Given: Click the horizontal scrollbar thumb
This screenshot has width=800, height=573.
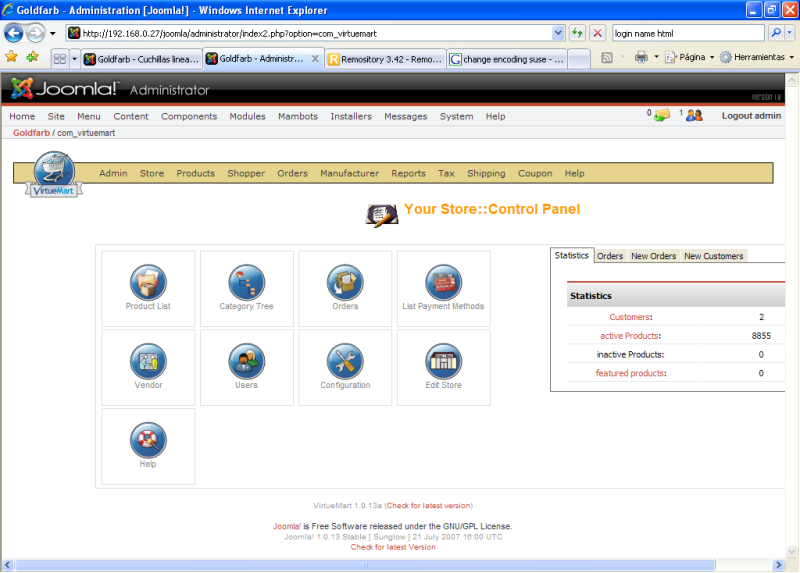Looking at the screenshot, I should pos(365,565).
